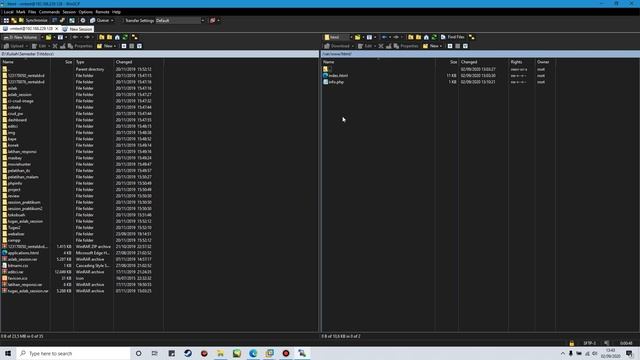Screen dimensions: 640x360
Task: Open the Remote menu
Action: tap(102, 12)
